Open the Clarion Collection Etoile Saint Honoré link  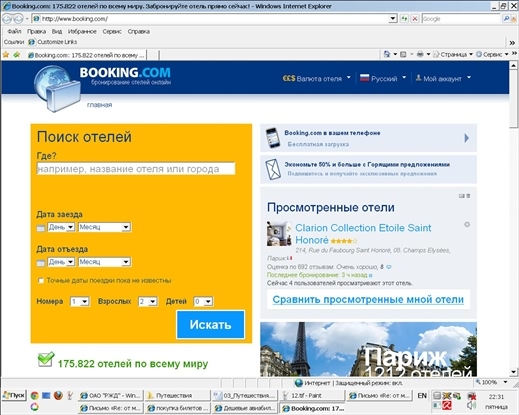click(x=363, y=234)
